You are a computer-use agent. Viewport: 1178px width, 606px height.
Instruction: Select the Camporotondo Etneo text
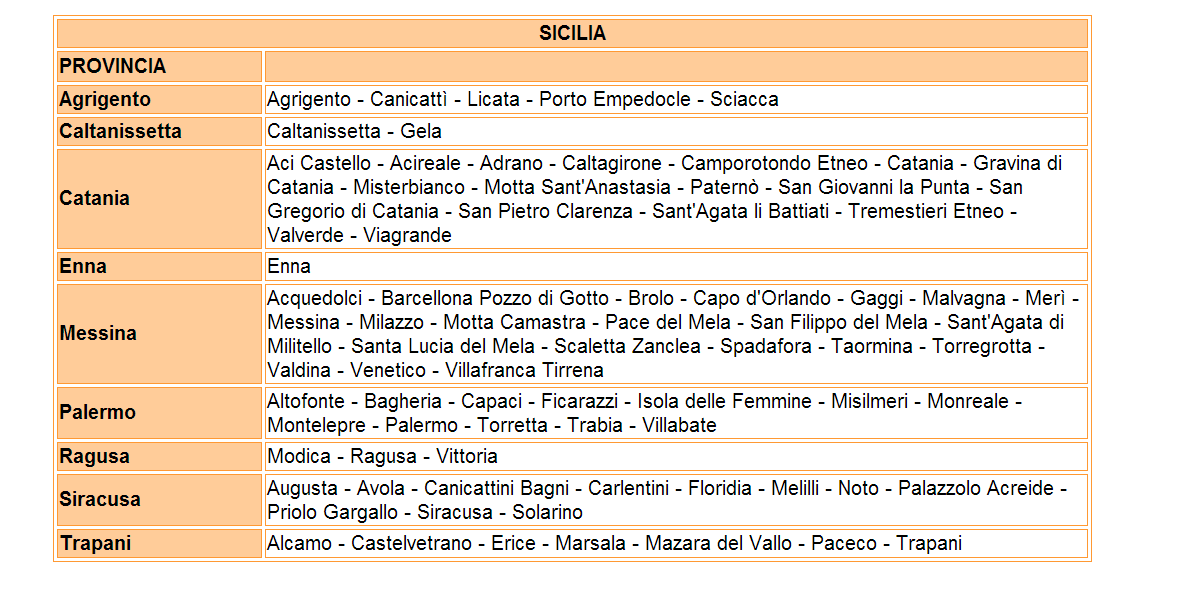coord(775,163)
